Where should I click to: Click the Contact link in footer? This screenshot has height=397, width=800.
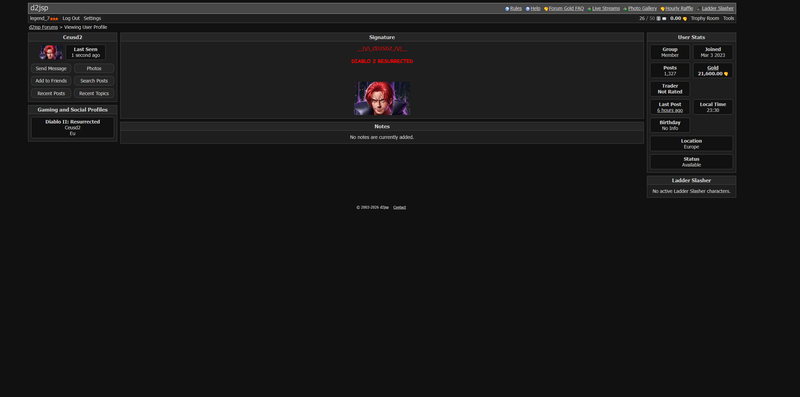[399, 207]
